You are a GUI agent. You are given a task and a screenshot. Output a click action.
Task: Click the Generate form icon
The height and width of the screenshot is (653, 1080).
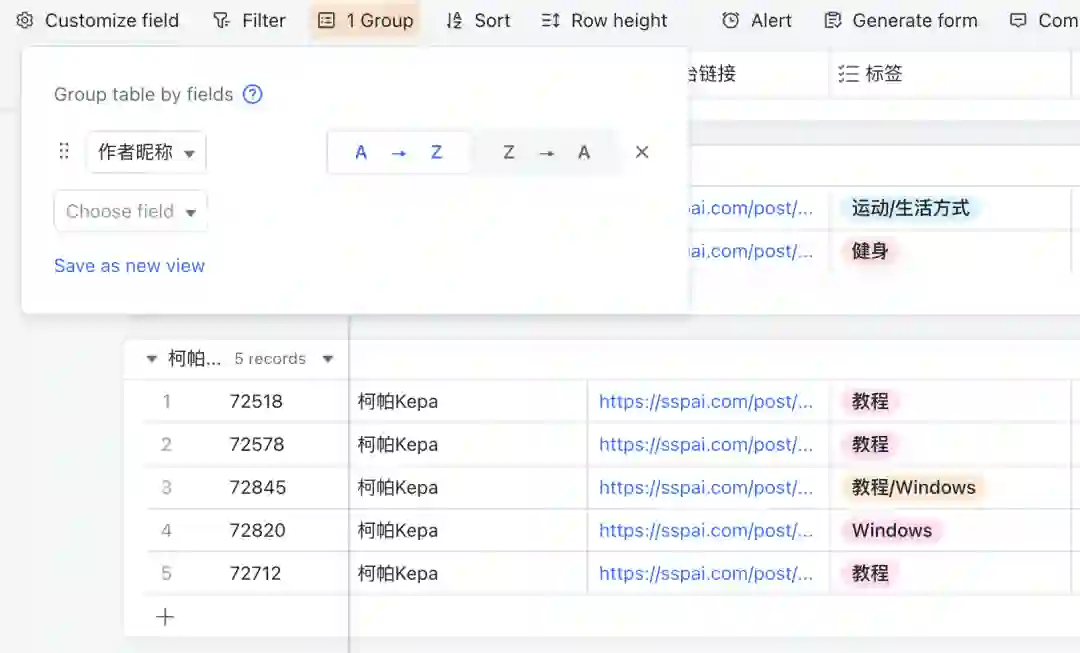[832, 20]
